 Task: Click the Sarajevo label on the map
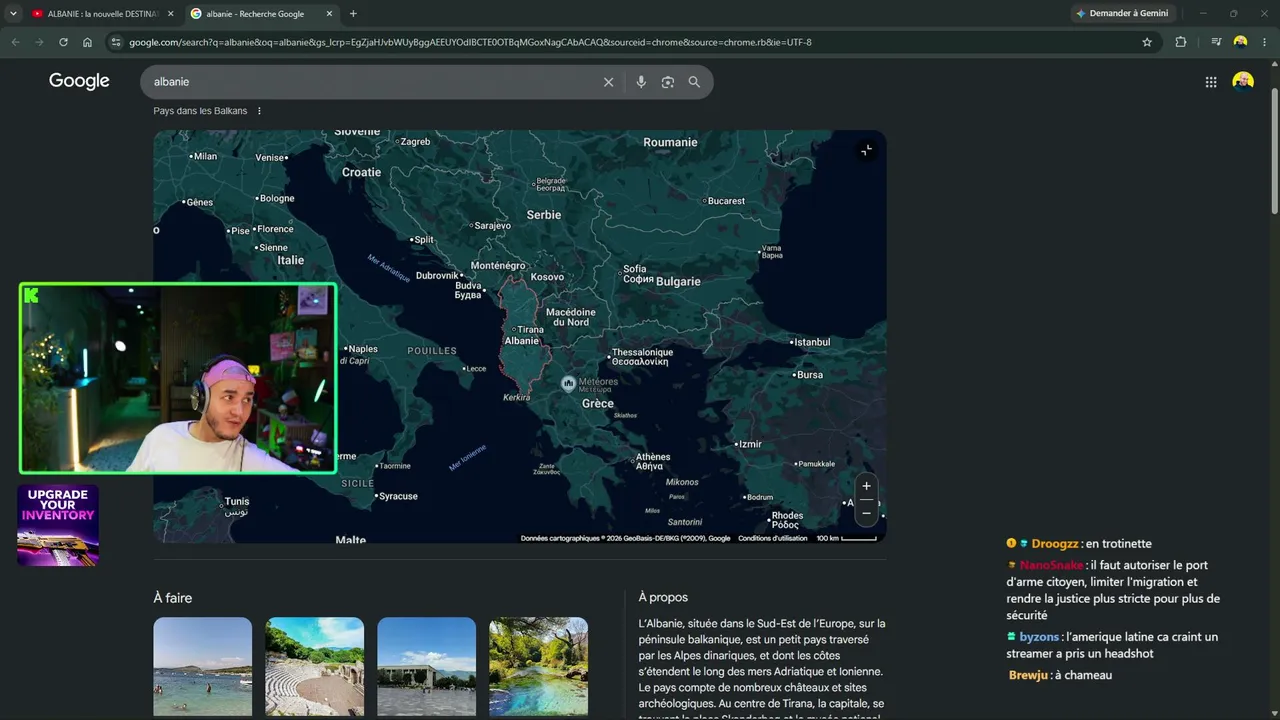490,226
